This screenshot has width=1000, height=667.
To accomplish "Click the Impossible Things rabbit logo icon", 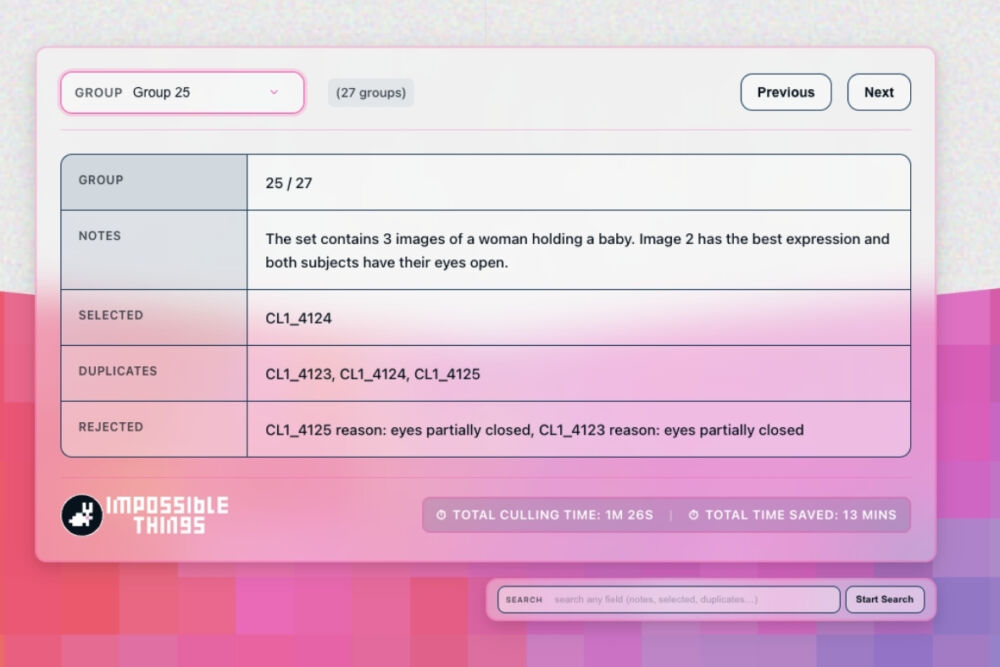I will (82, 515).
